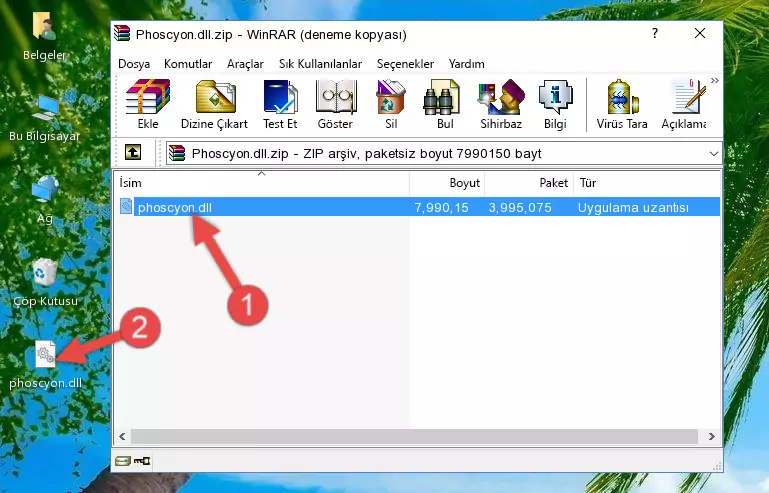
Task: Click the Ekle (Add) toolbar icon
Action: (148, 104)
